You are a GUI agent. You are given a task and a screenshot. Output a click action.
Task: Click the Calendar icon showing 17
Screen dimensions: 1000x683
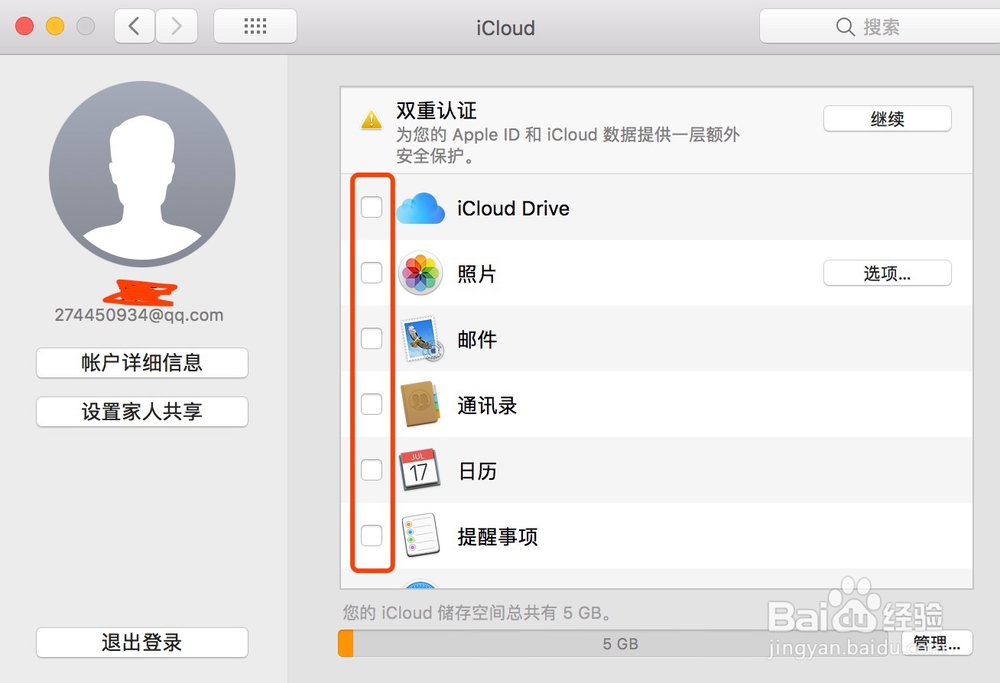coord(419,469)
